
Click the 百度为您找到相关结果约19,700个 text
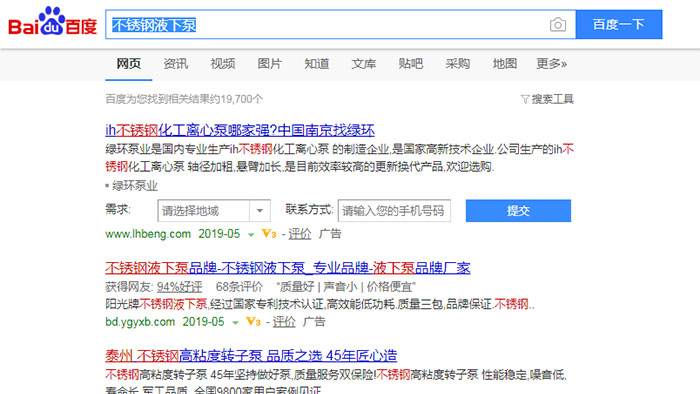tap(184, 99)
